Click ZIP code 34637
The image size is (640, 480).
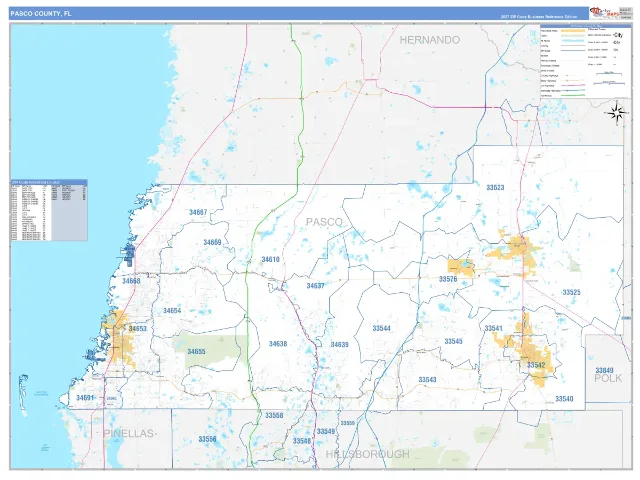315,286
